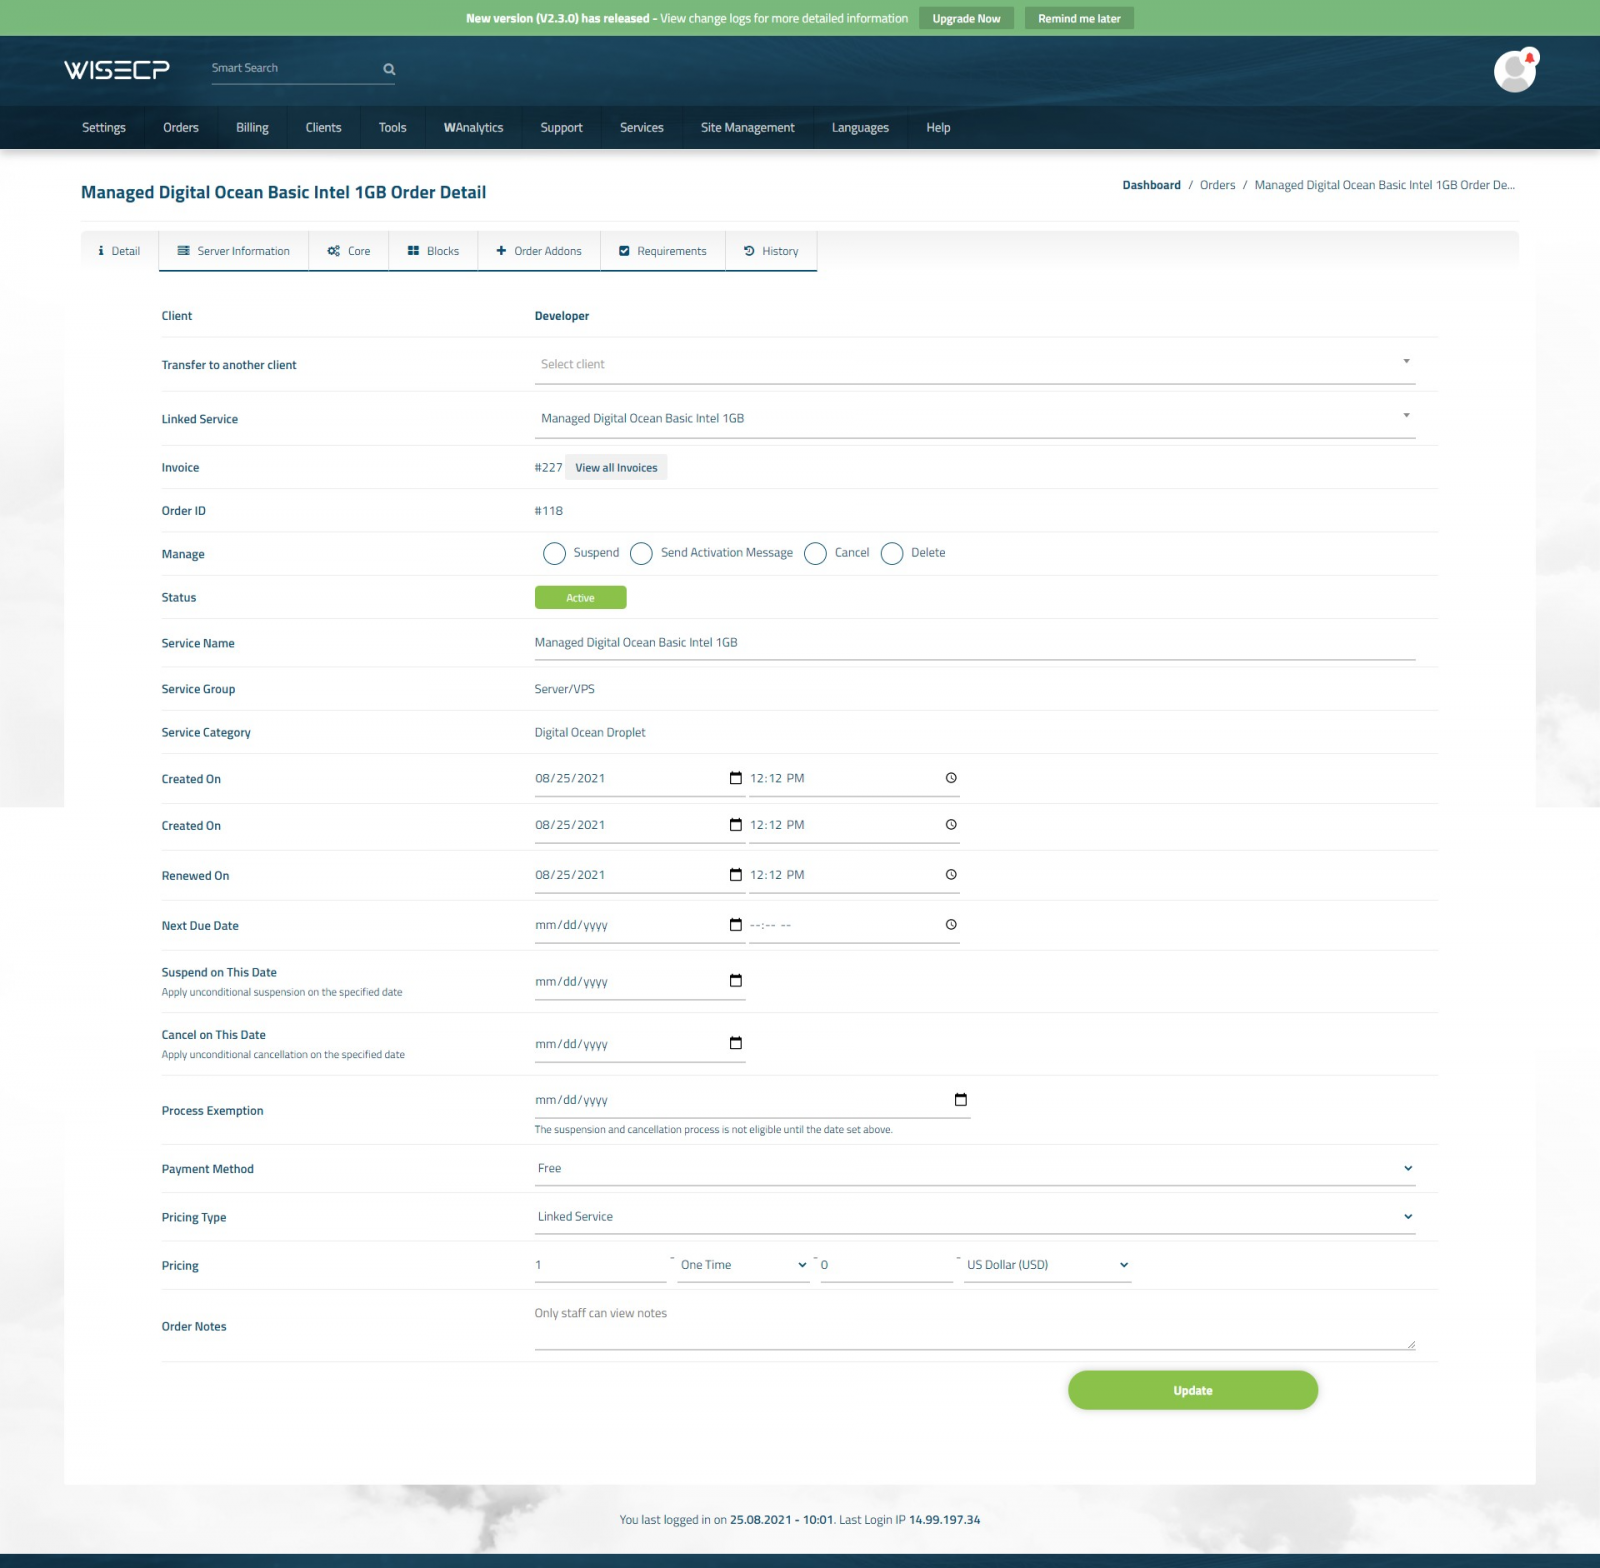
Task: Open the Languages menu
Action: pos(860,128)
